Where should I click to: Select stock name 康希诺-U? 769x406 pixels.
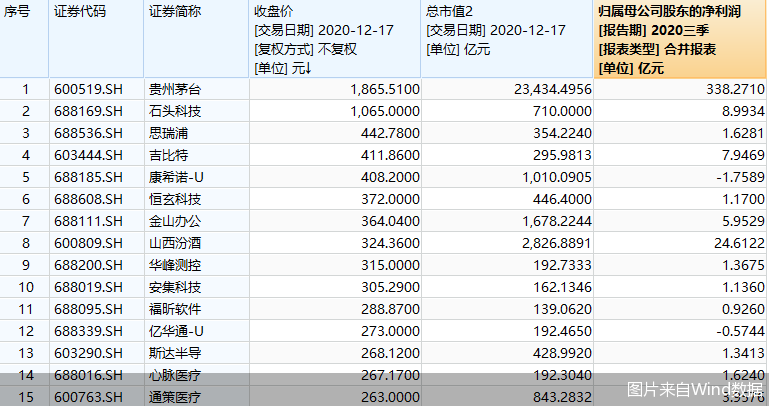click(176, 177)
